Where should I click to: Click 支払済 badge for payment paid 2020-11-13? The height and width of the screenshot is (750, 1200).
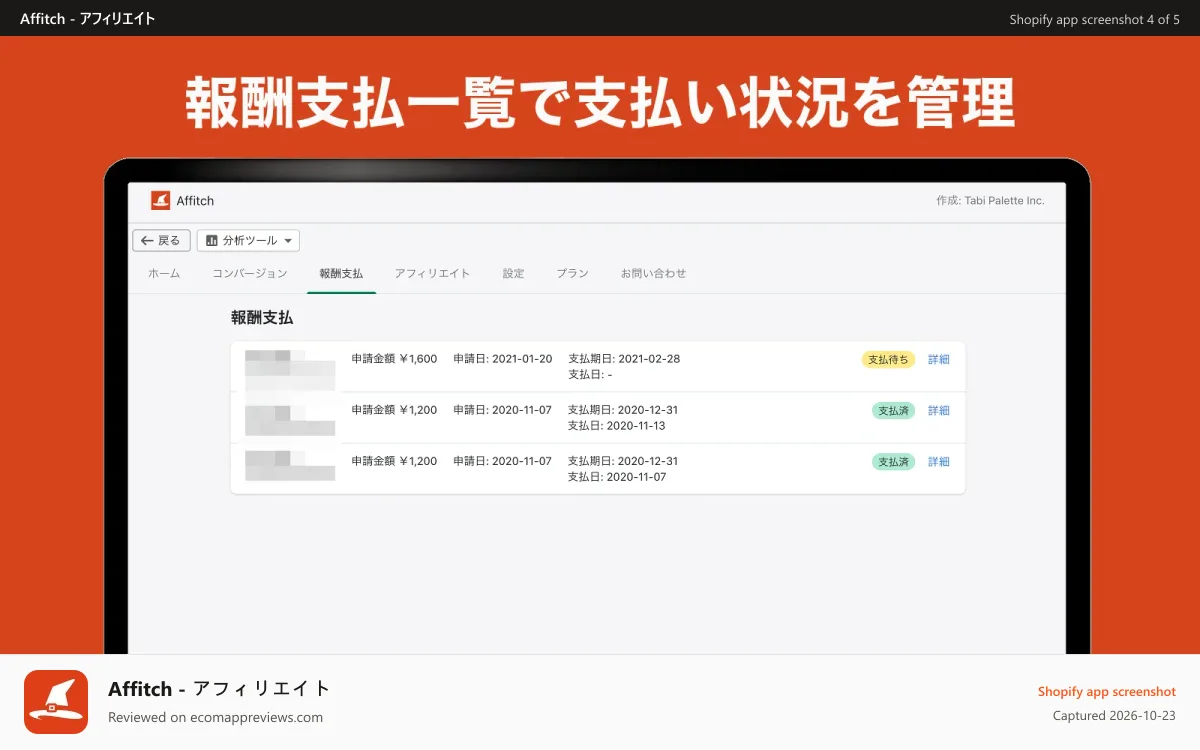893,410
